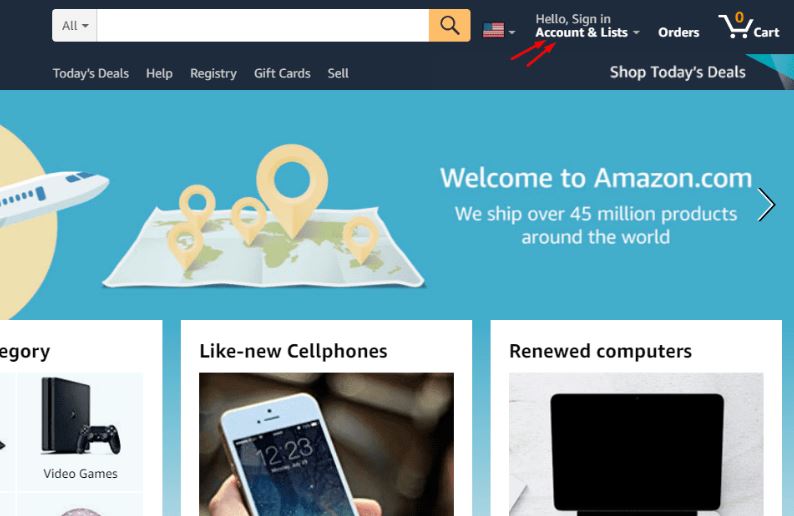The height and width of the screenshot is (516, 794).
Task: Open Today's Deals in the navigation bar
Action: pos(91,73)
